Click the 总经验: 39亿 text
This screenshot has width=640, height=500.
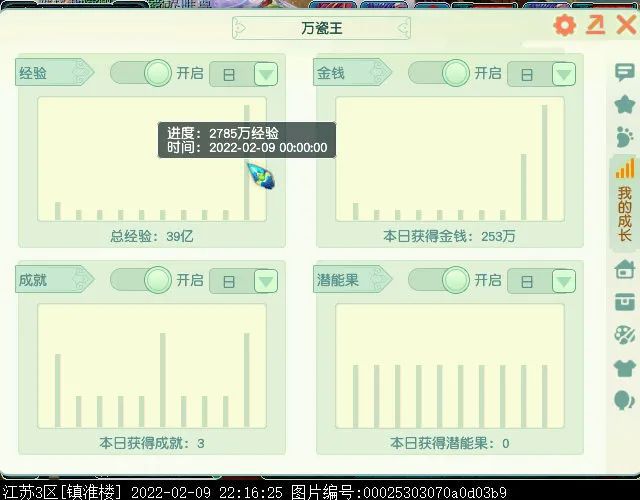pyautogui.click(x=151, y=236)
